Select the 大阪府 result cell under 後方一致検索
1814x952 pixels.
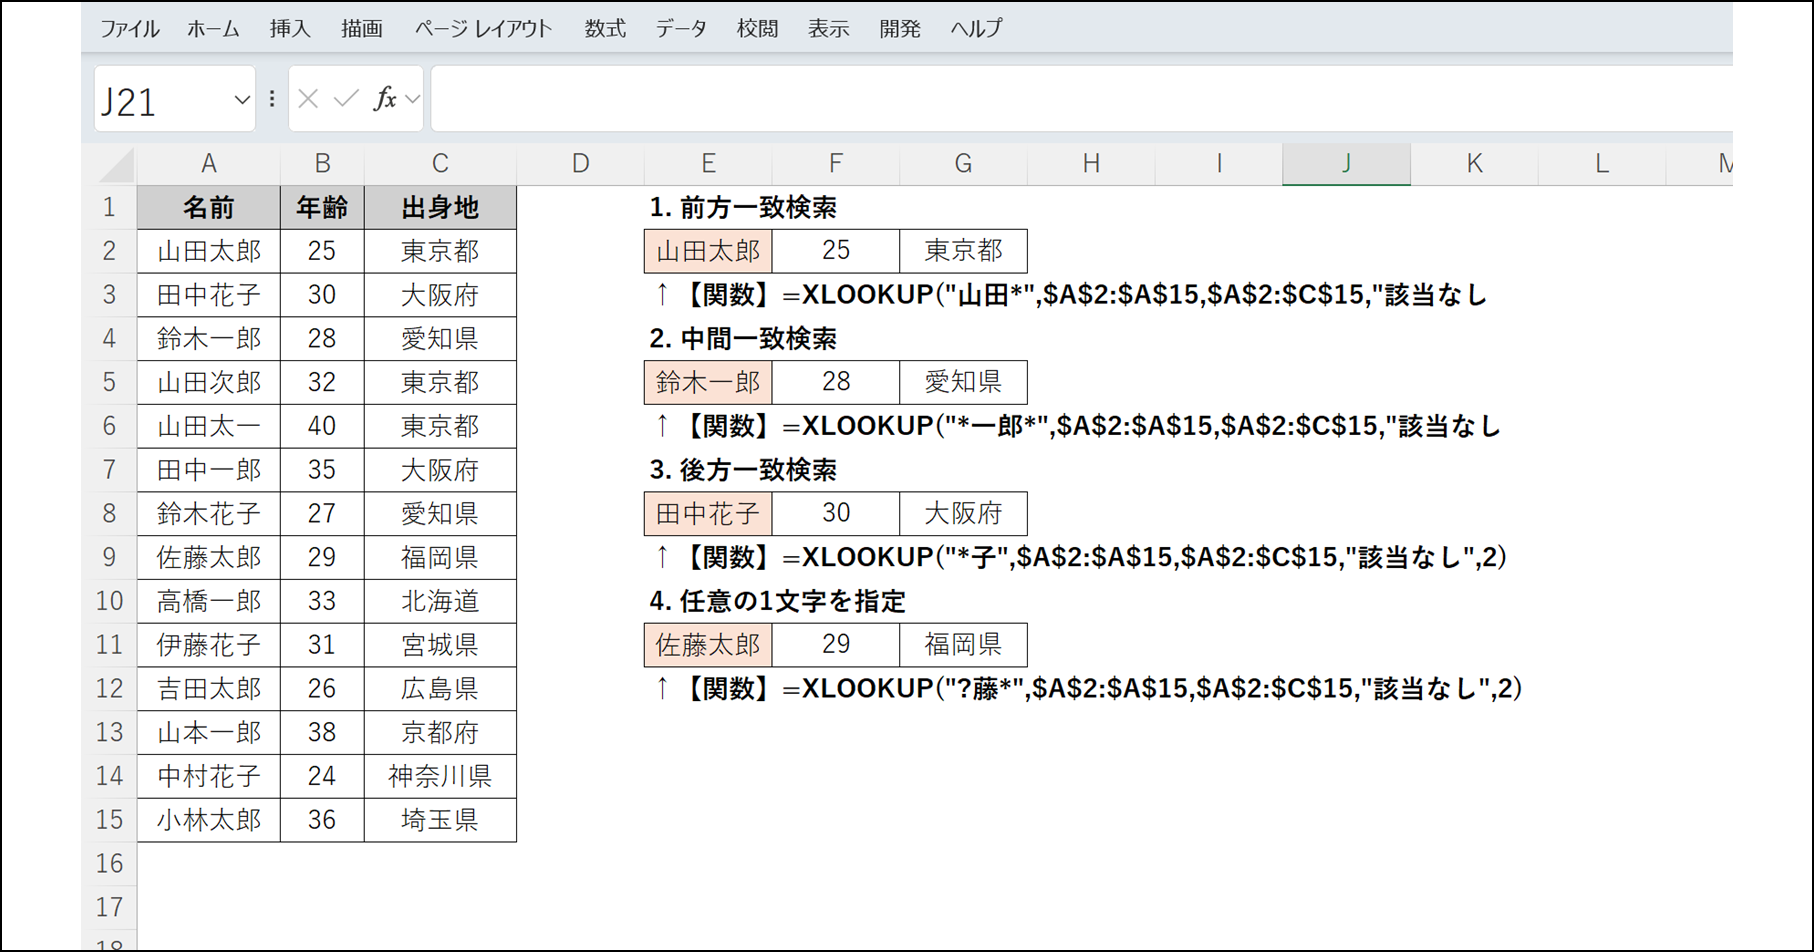click(962, 513)
